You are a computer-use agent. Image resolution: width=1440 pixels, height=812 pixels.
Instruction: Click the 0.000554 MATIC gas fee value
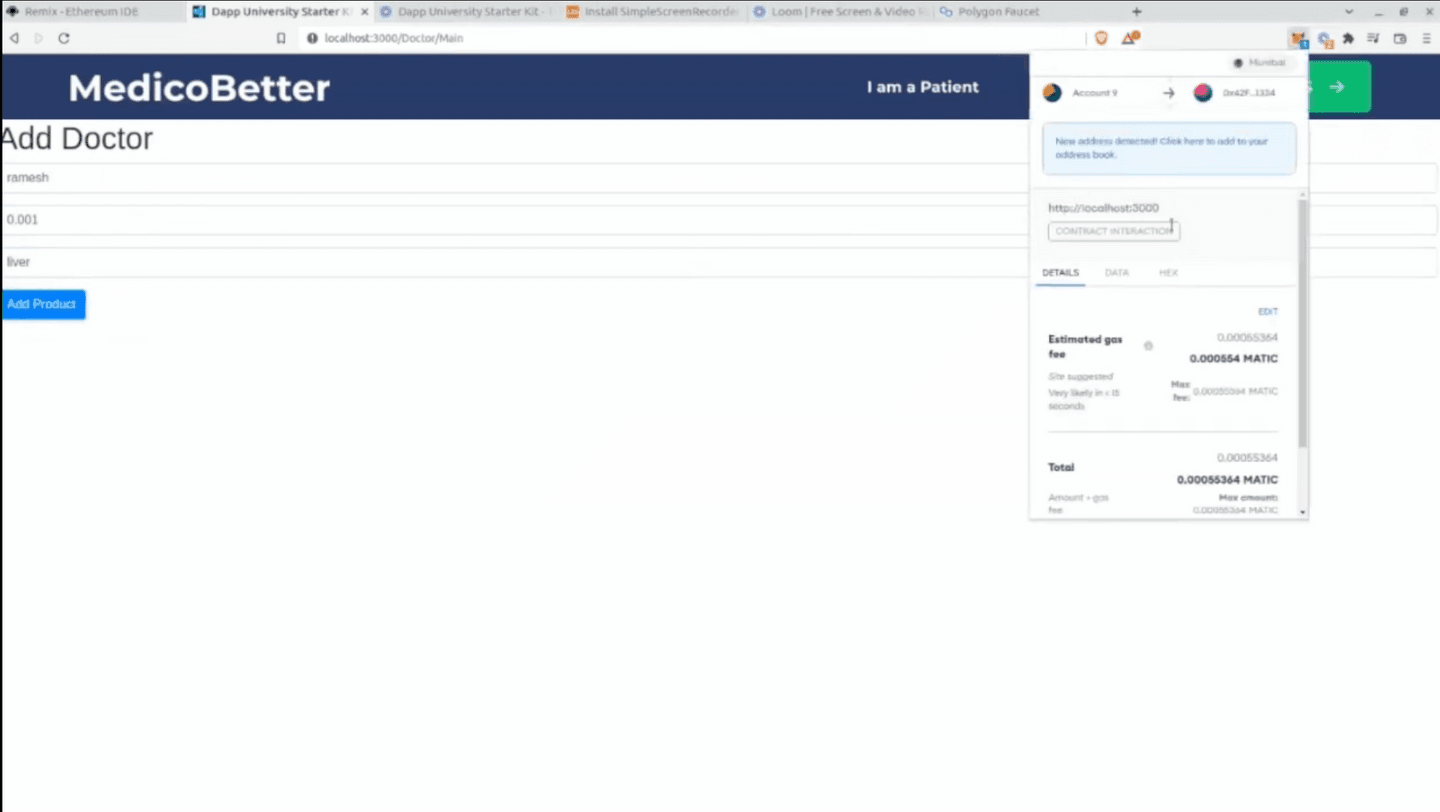pyautogui.click(x=1233, y=359)
